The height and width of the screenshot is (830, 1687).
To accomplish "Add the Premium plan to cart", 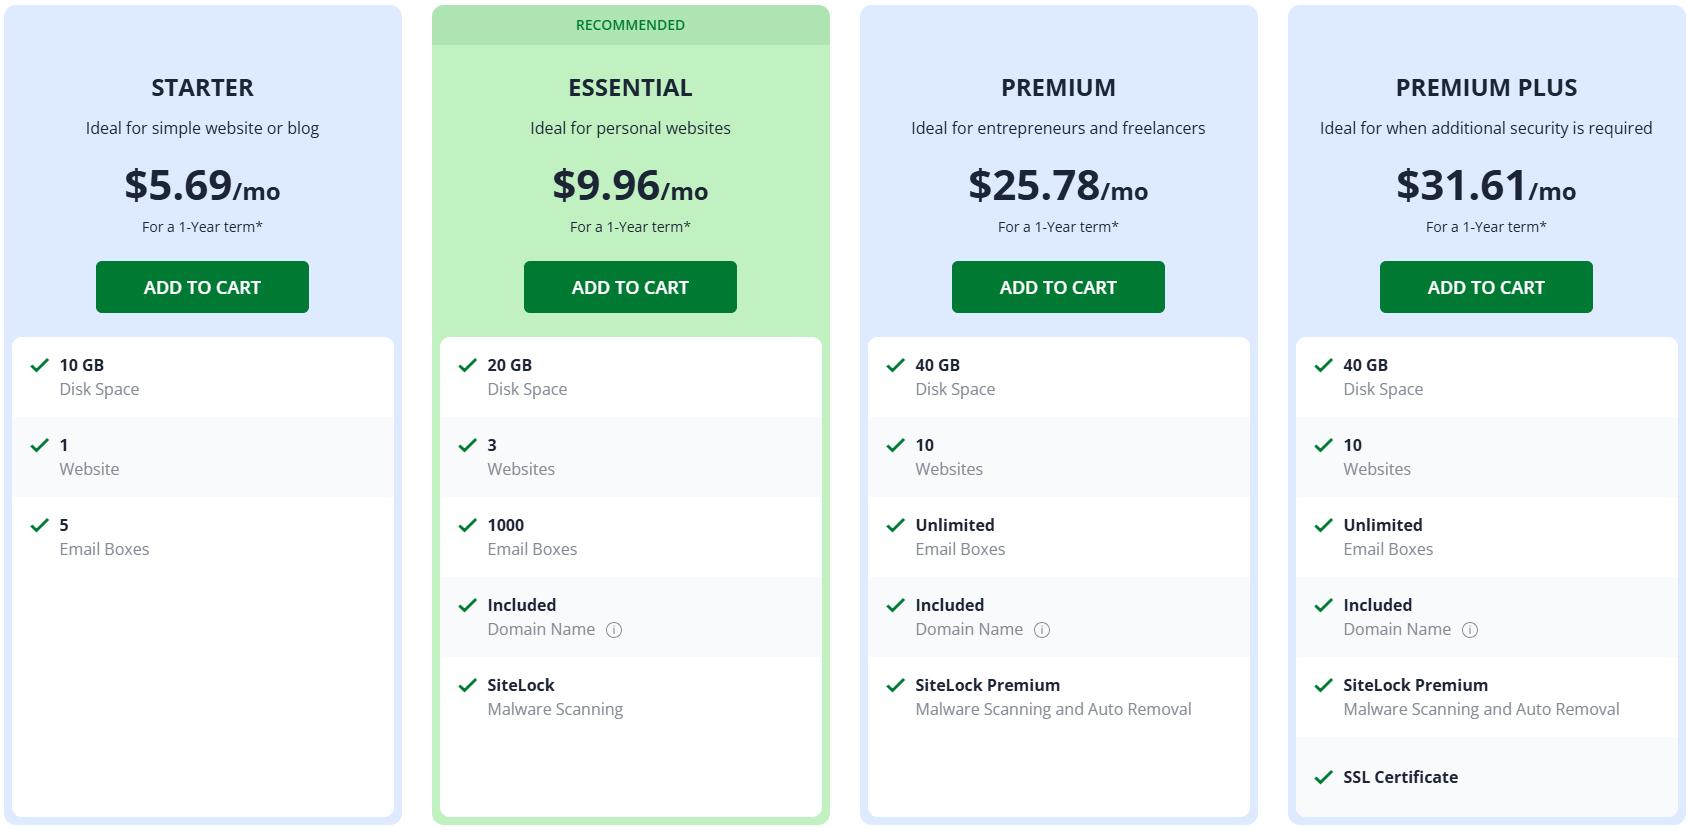I will (1058, 287).
